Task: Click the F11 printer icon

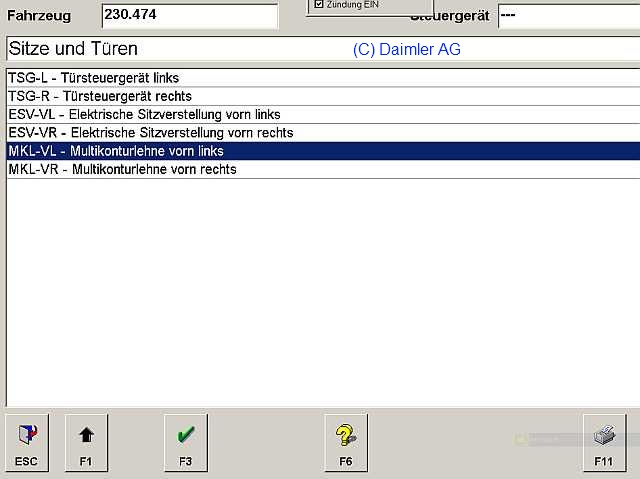Action: [x=604, y=442]
